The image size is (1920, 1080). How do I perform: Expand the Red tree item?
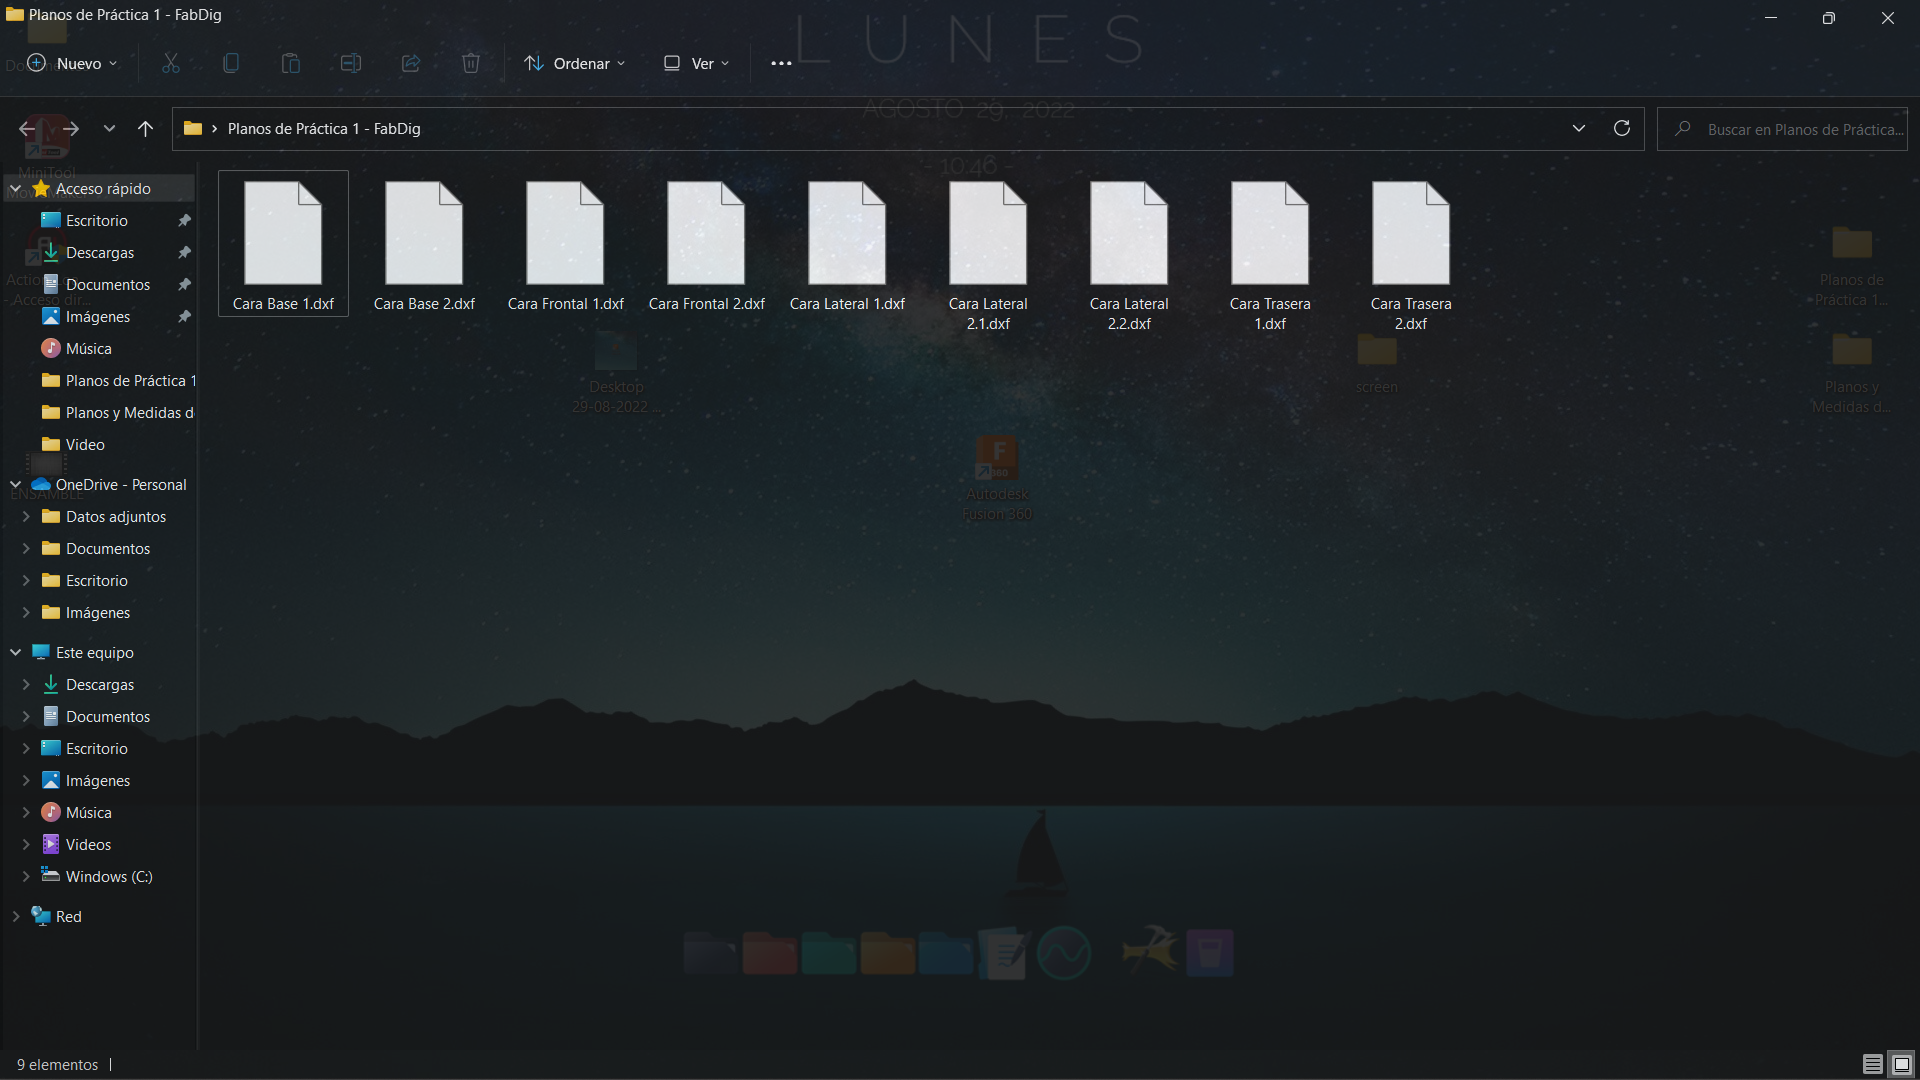[15, 916]
